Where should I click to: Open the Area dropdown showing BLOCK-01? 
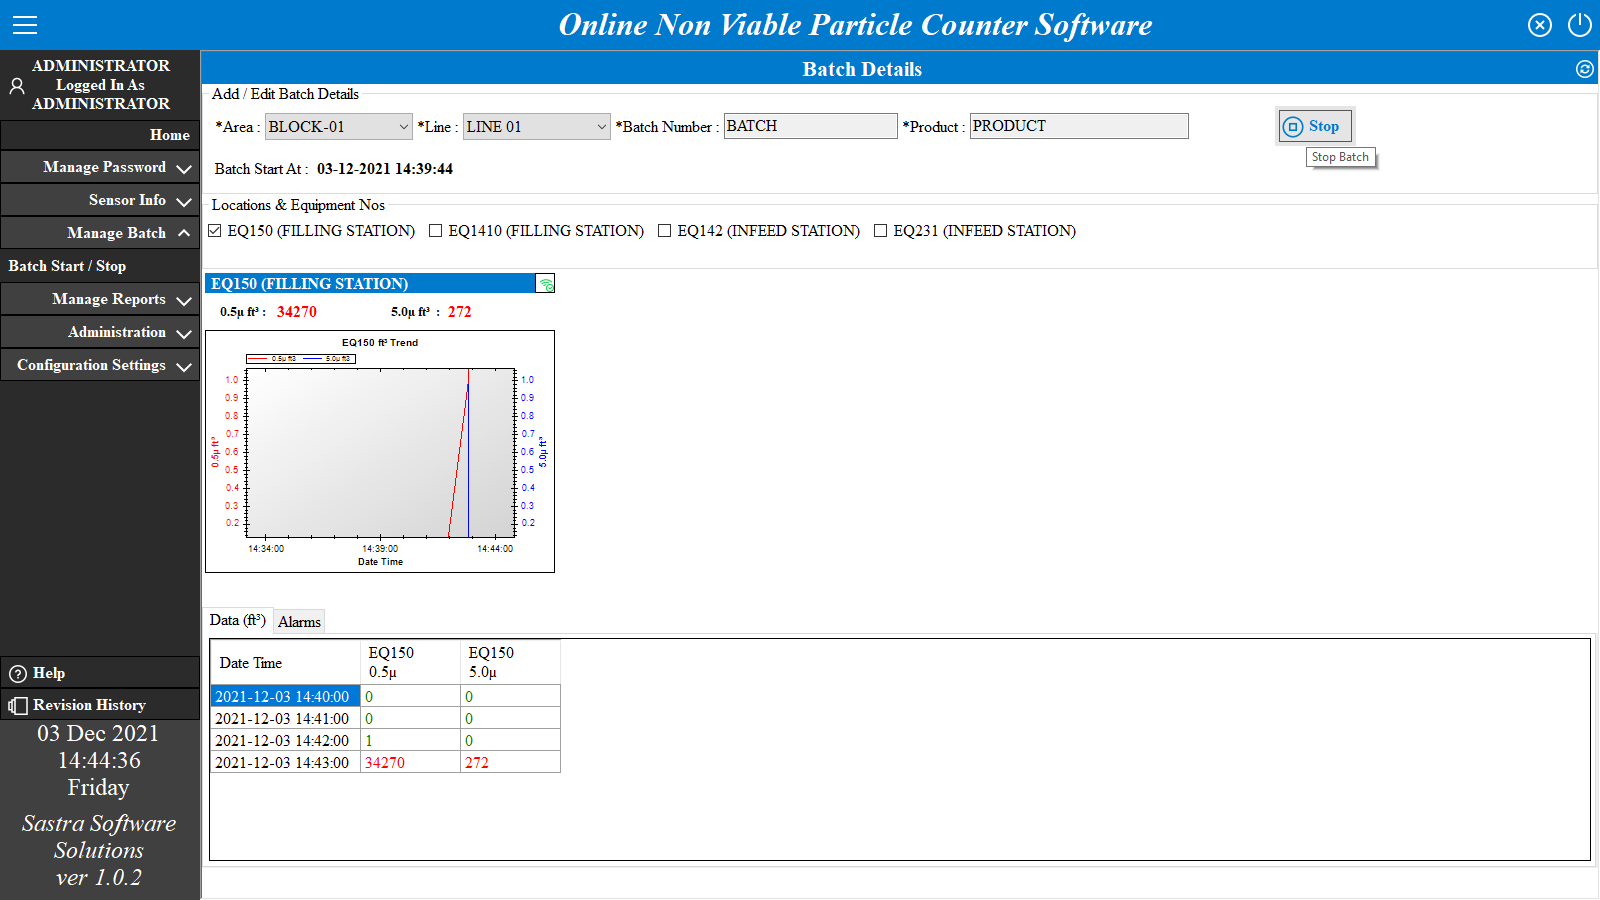click(x=338, y=127)
